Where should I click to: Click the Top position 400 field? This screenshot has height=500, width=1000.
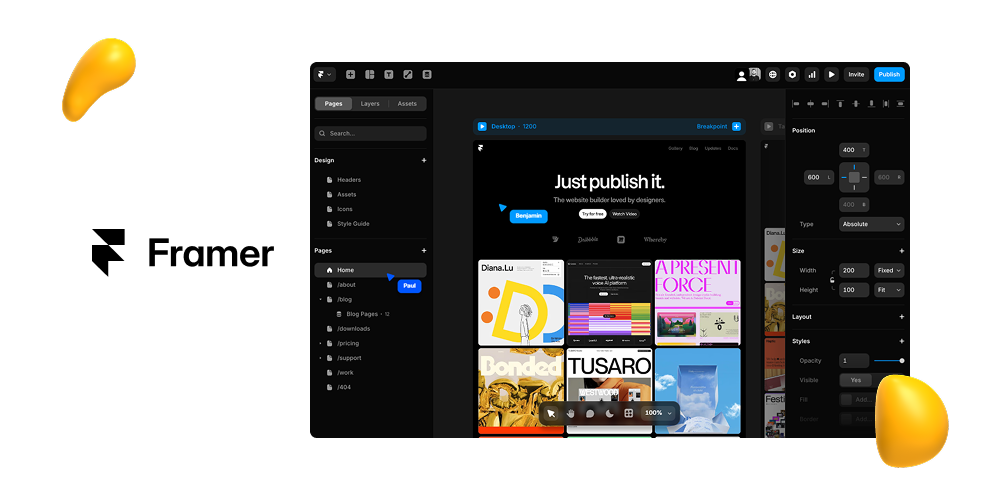854,150
